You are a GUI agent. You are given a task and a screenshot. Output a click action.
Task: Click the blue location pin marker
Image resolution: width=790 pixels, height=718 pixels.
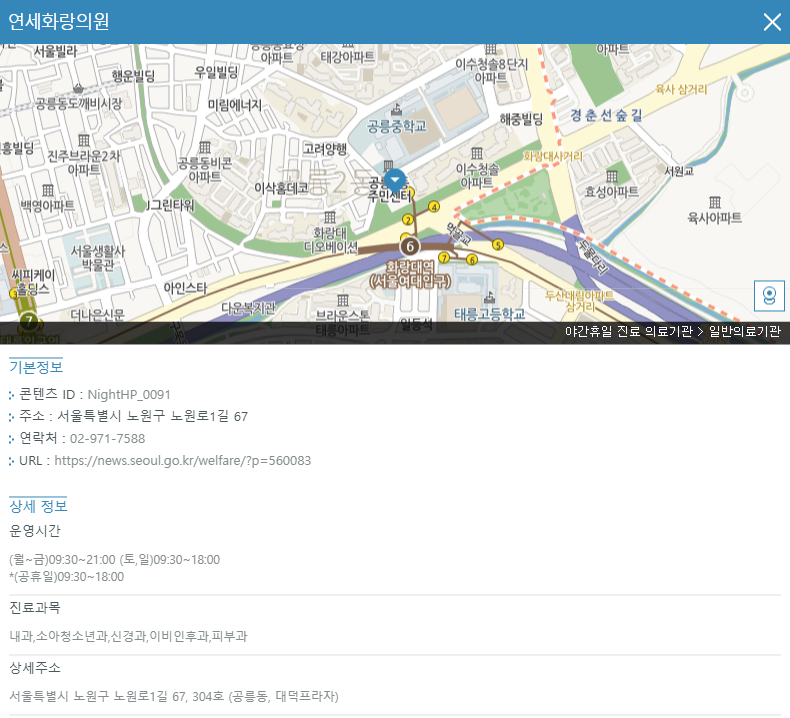click(395, 181)
